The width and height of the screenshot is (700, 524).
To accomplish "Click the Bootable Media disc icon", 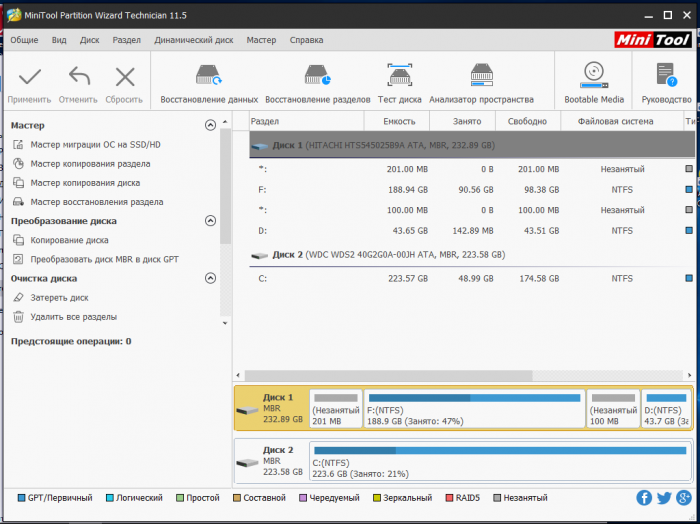I will (594, 76).
